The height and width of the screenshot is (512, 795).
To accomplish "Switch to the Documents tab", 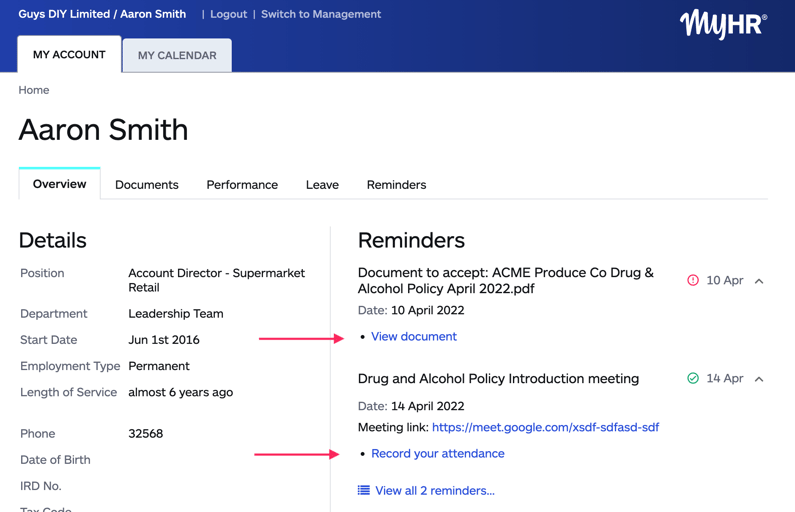I will [x=147, y=185].
